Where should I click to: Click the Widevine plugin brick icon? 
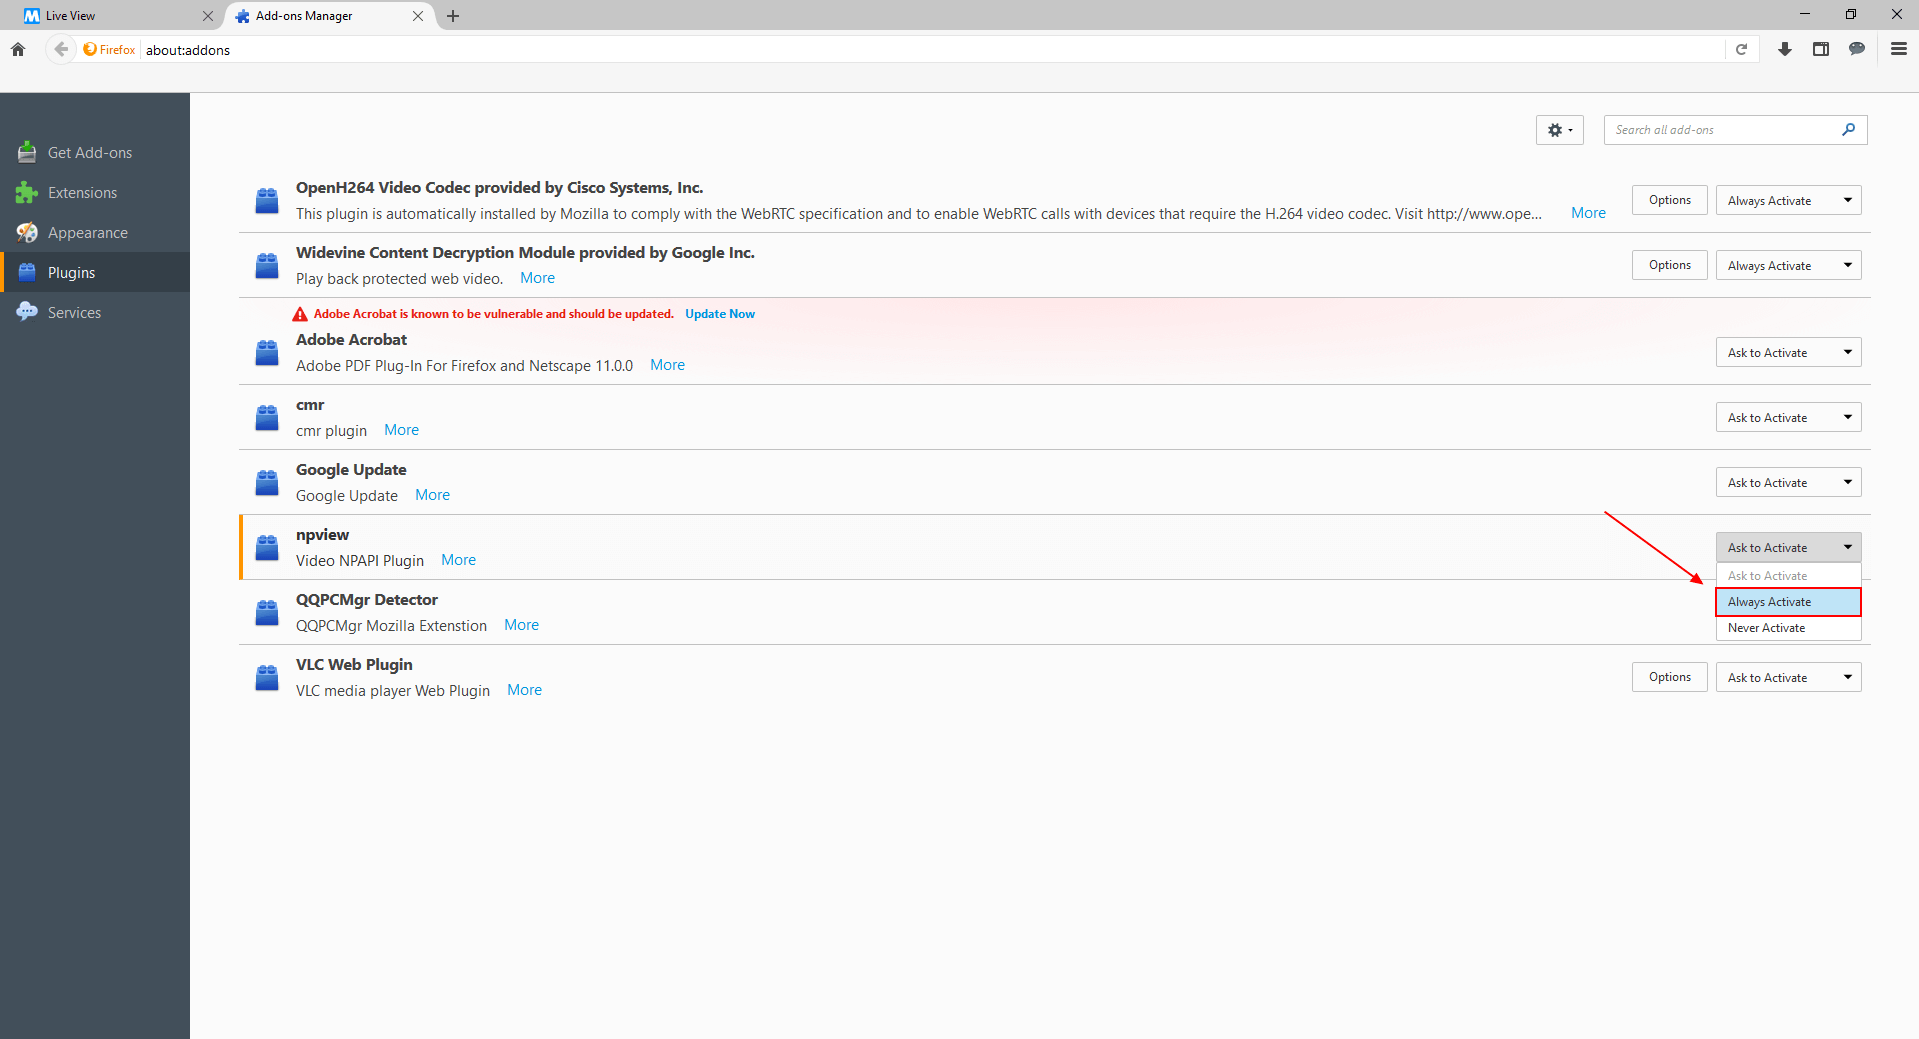pyautogui.click(x=267, y=265)
